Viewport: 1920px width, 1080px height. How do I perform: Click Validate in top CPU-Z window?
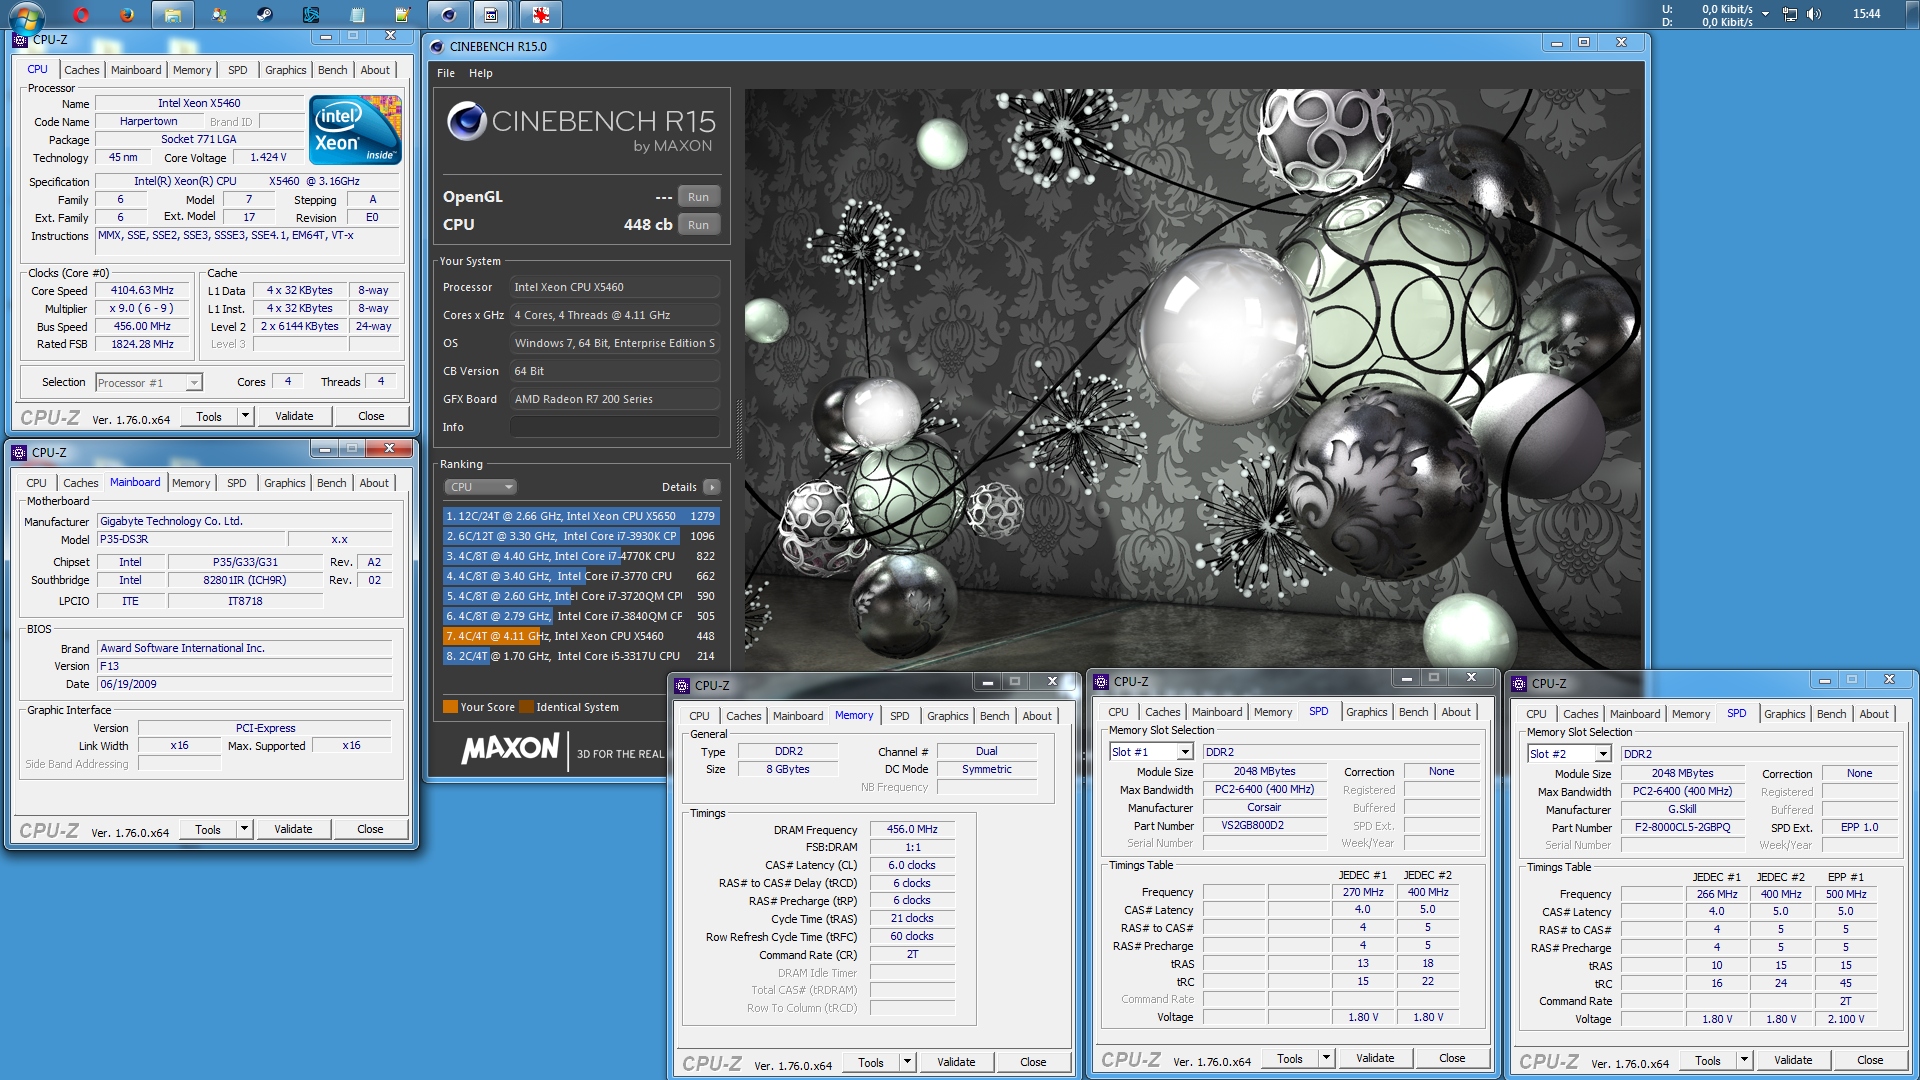pyautogui.click(x=294, y=416)
